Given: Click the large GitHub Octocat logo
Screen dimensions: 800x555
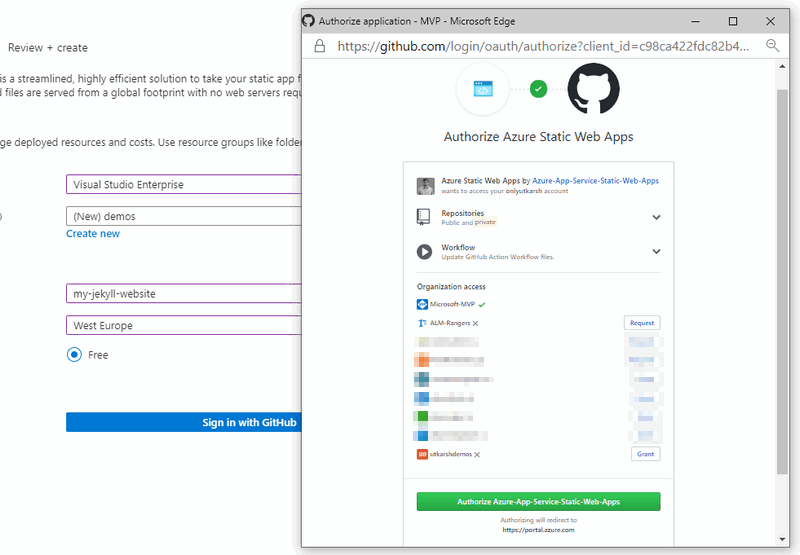Looking at the screenshot, I should (593, 89).
